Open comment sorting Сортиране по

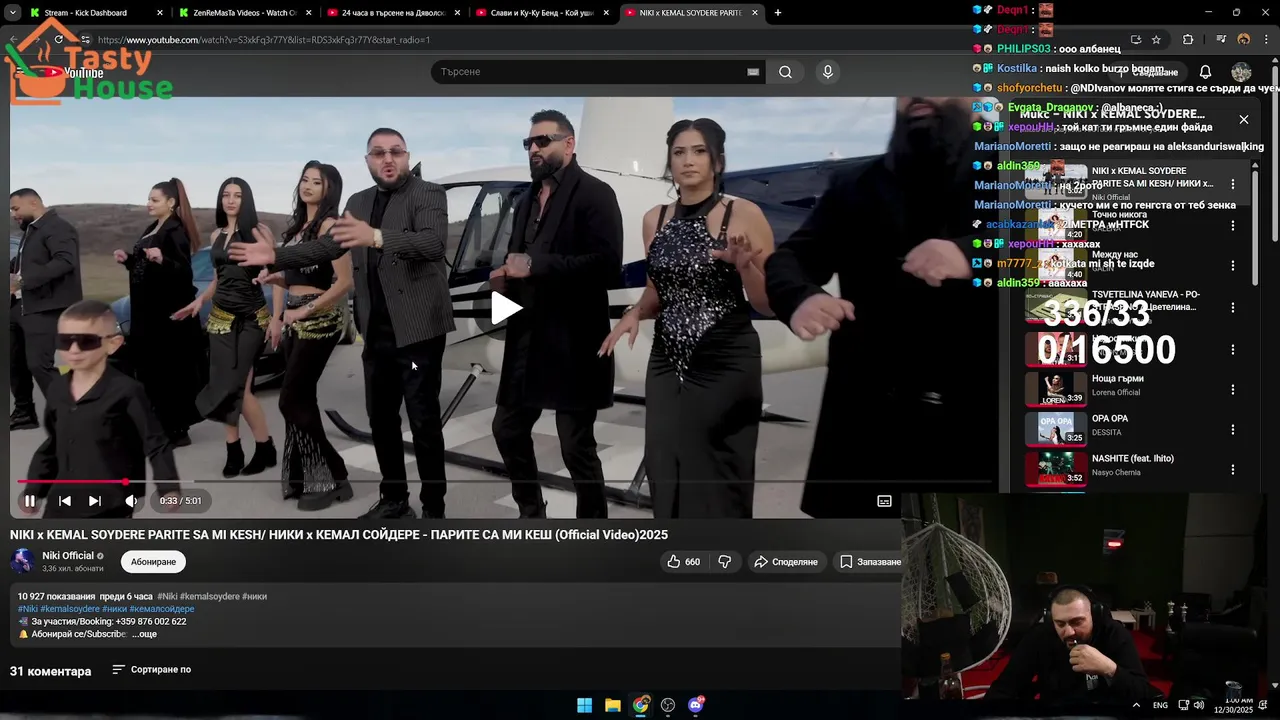[151, 670]
